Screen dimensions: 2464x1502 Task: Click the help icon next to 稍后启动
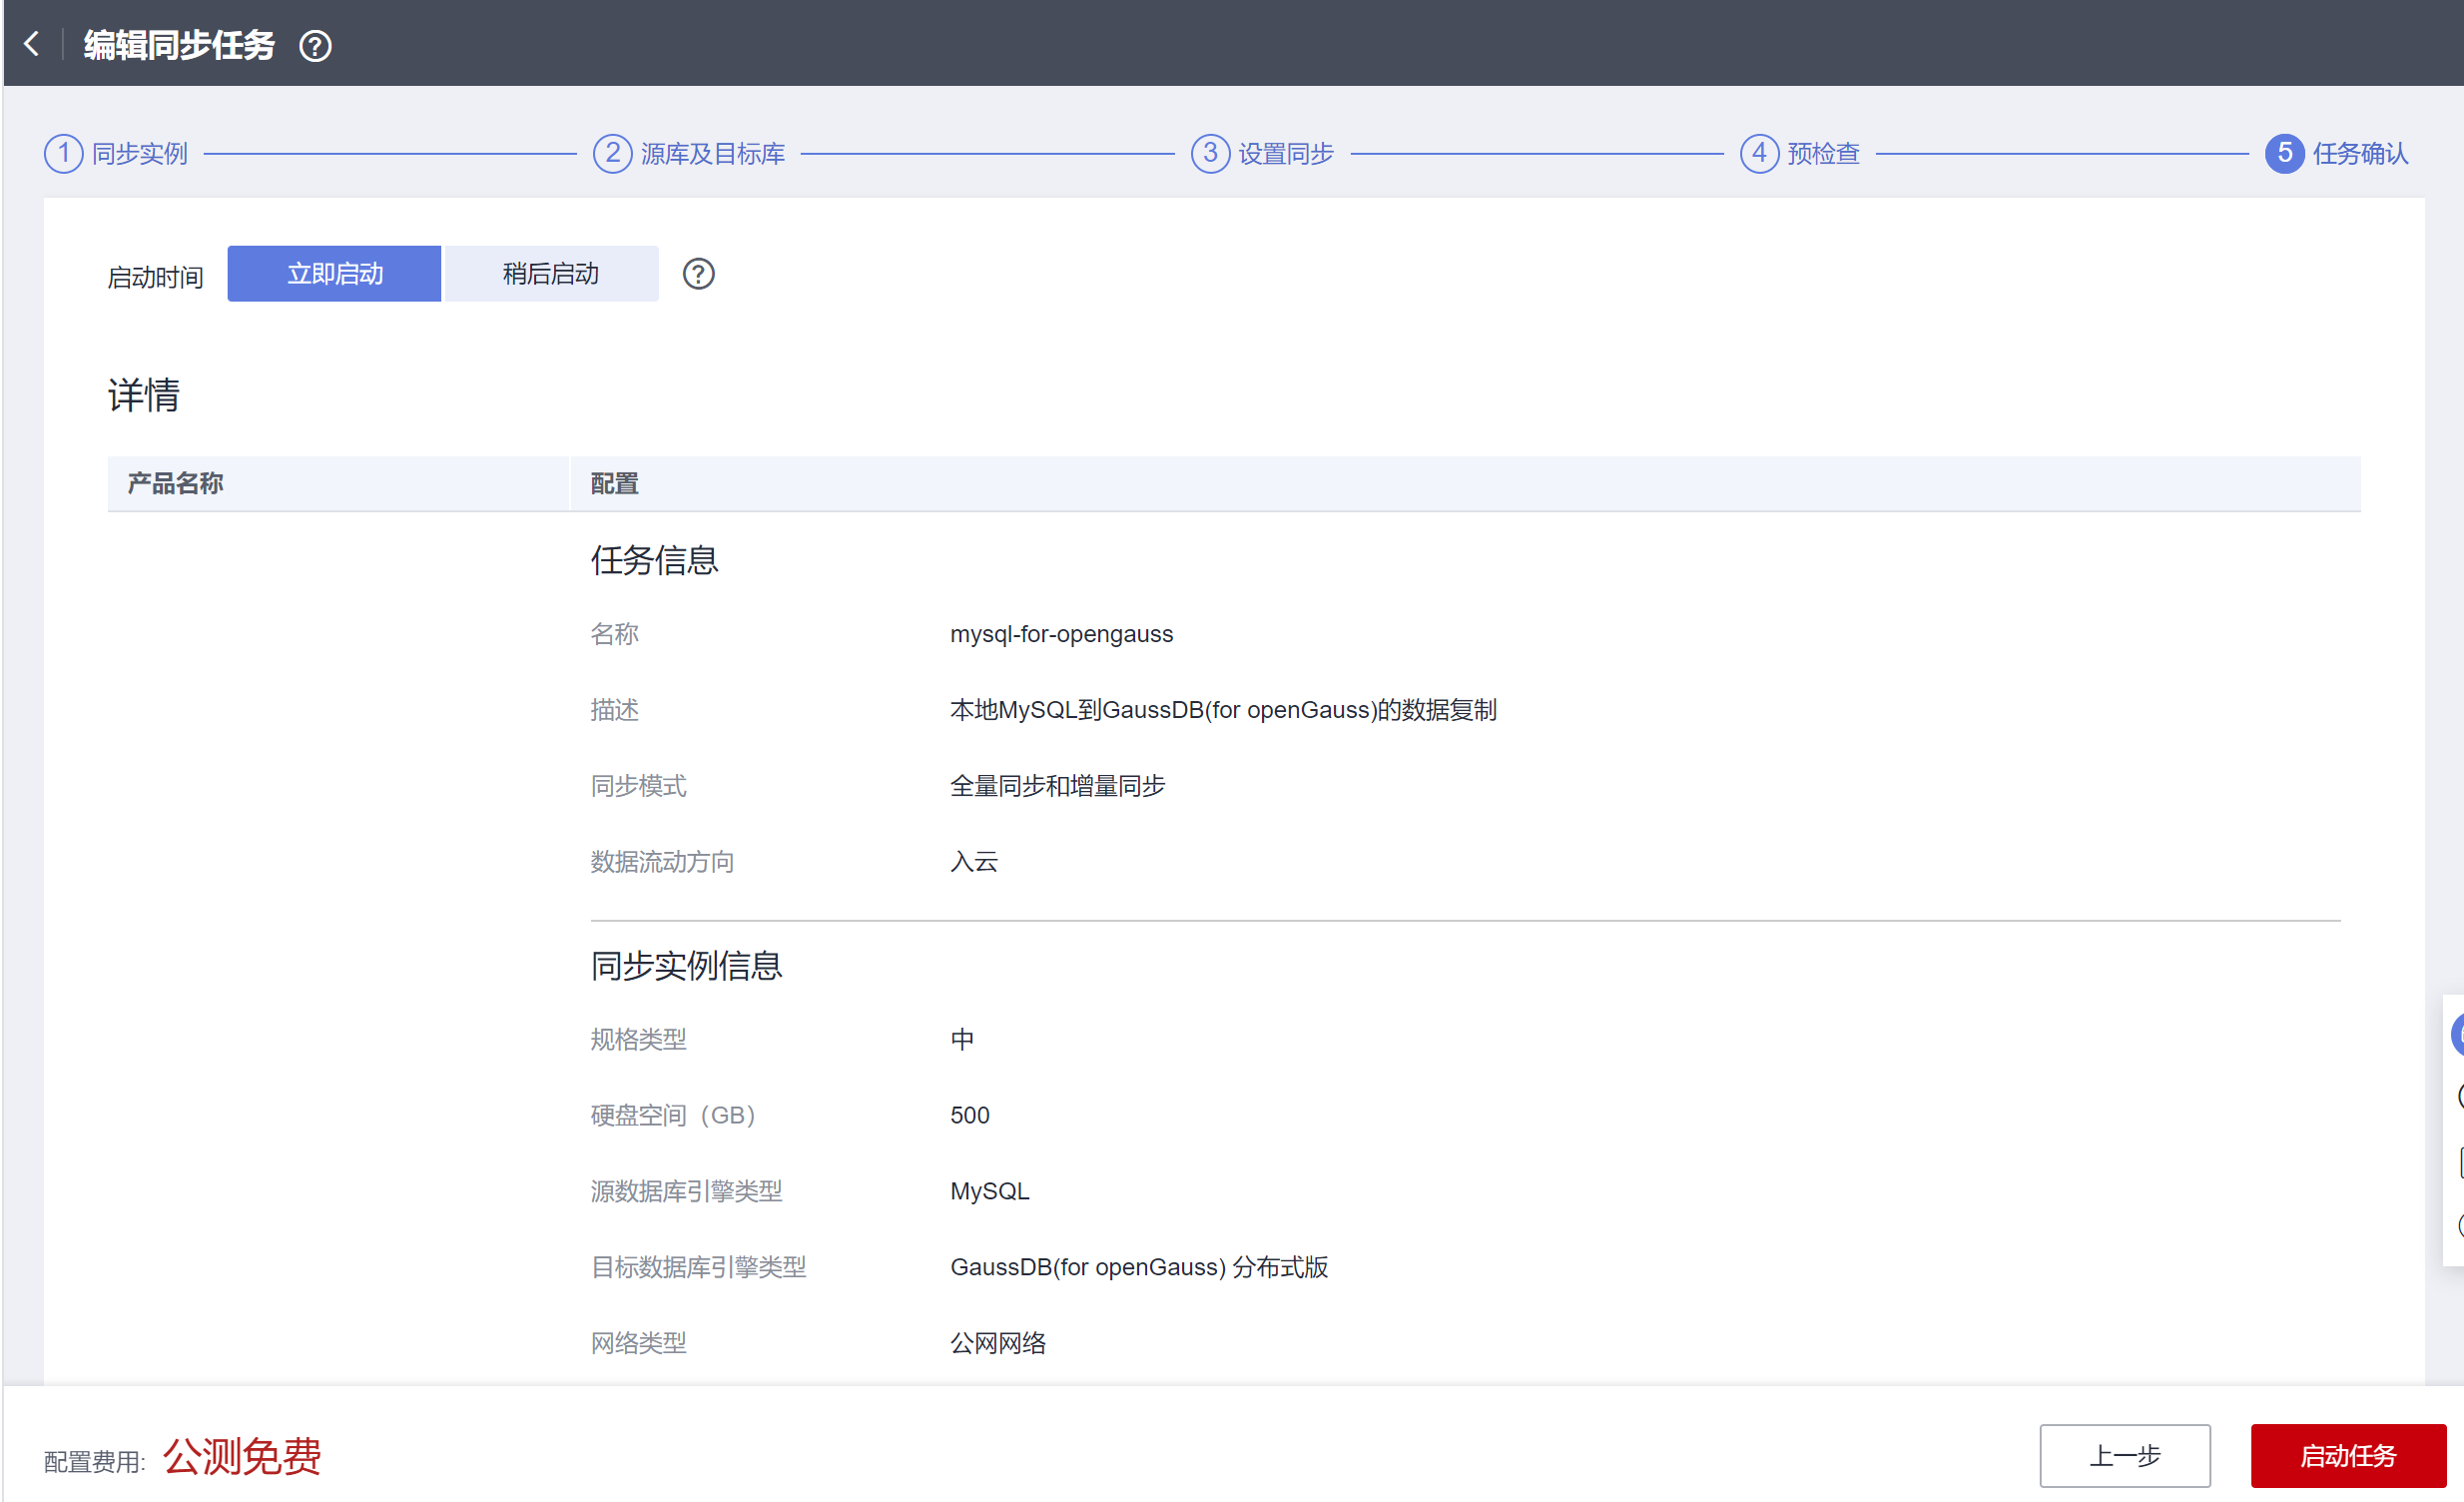(x=698, y=274)
